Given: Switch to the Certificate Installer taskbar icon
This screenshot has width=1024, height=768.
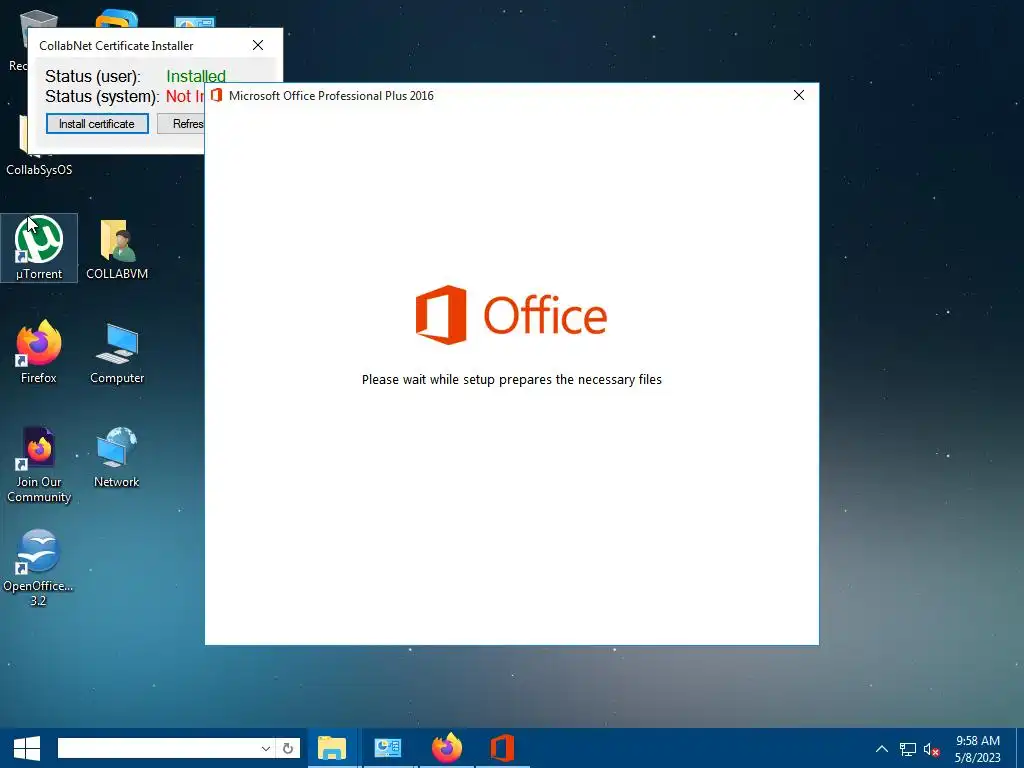Looking at the screenshot, I should click(x=388, y=748).
